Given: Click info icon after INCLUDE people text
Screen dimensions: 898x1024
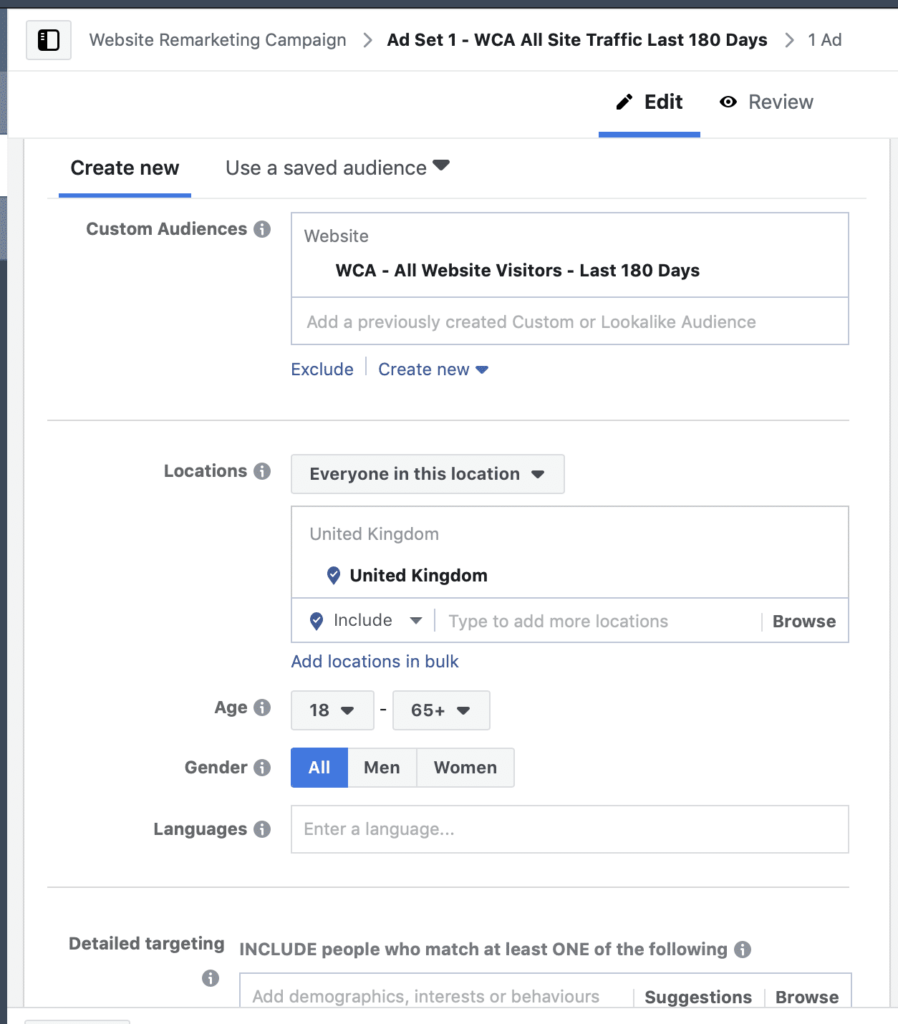Looking at the screenshot, I should [742, 949].
